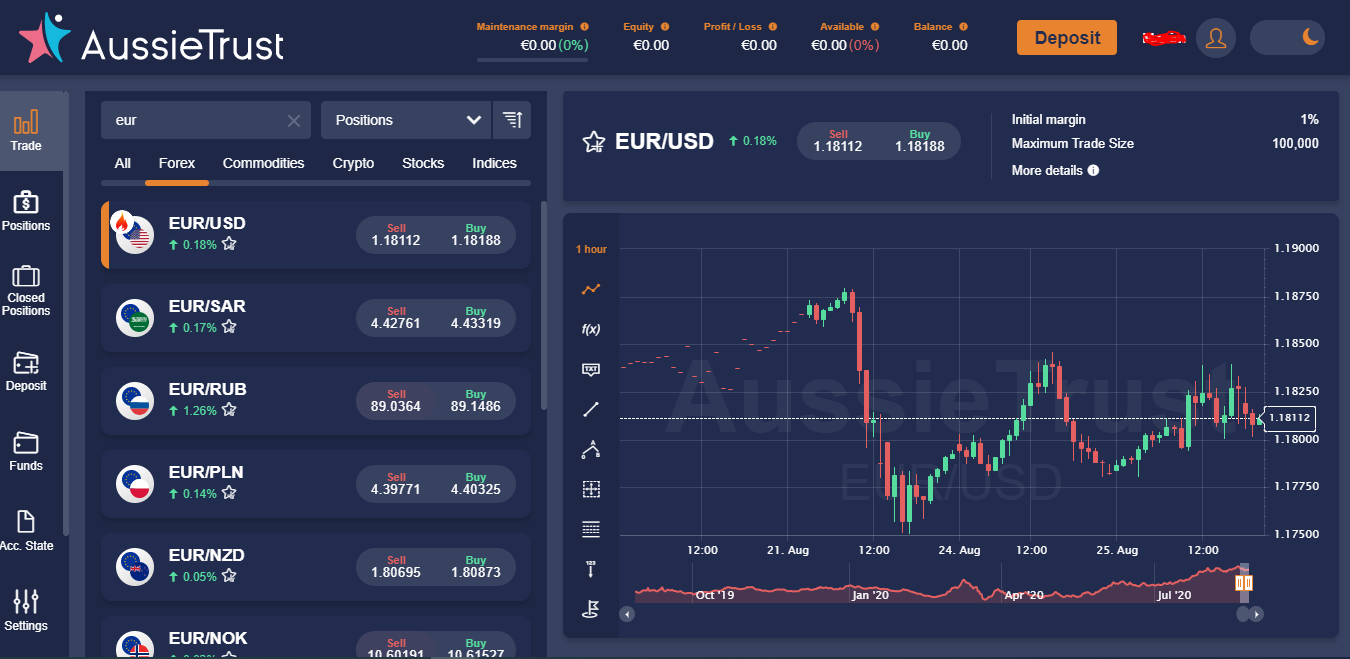
Task: Switch to the Commodities tab
Action: pos(264,163)
